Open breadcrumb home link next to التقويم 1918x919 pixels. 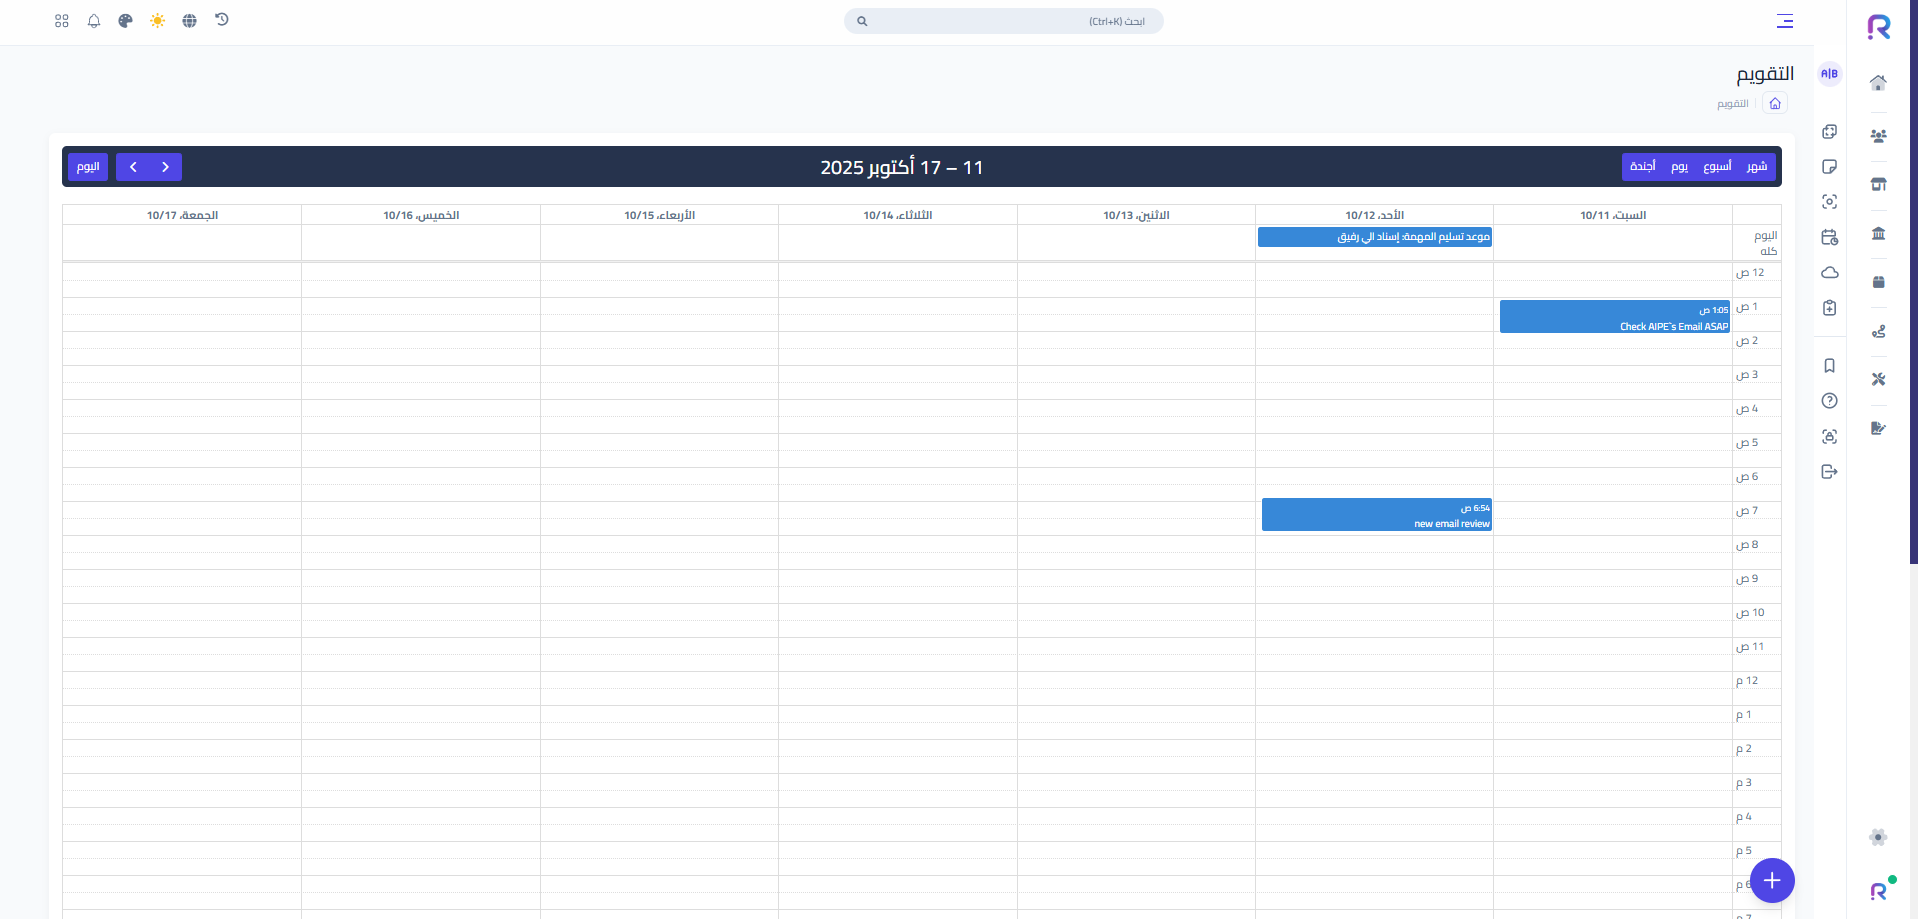coord(1775,103)
